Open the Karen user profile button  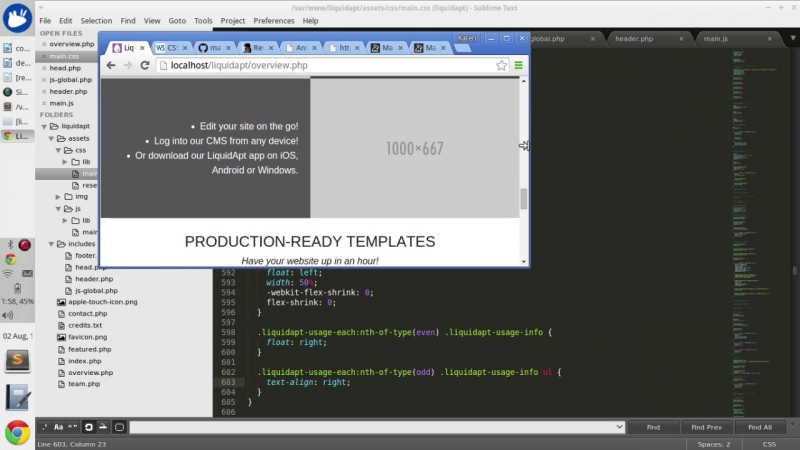(x=467, y=38)
